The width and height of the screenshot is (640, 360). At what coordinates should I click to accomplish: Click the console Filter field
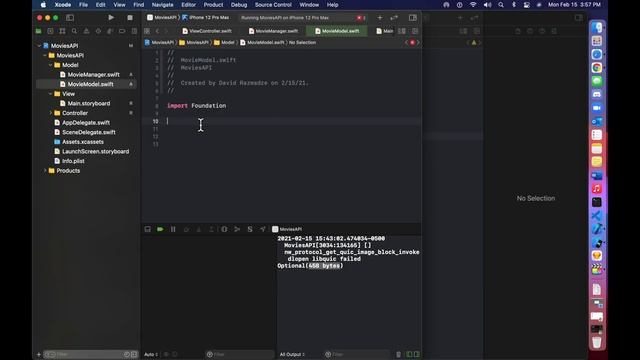357,354
